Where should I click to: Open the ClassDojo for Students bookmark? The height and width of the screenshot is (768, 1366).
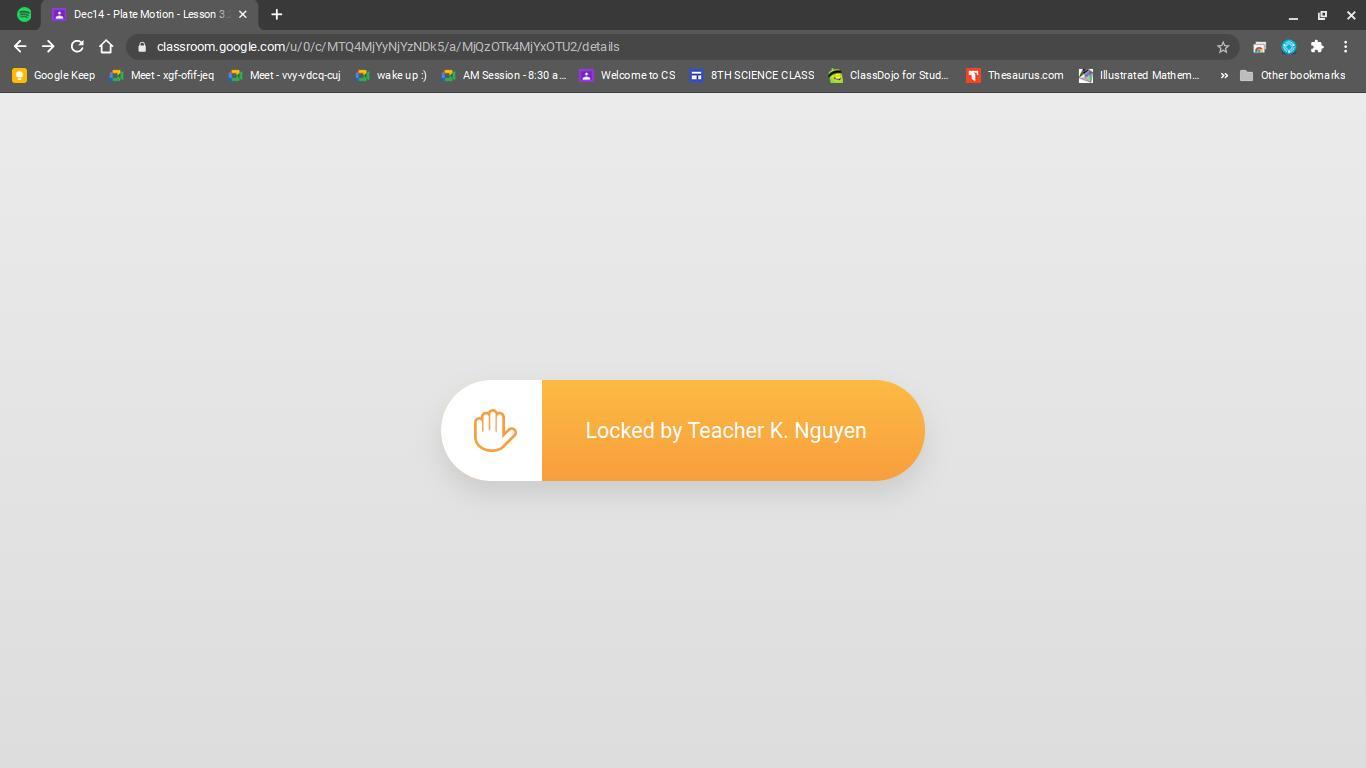pos(889,75)
